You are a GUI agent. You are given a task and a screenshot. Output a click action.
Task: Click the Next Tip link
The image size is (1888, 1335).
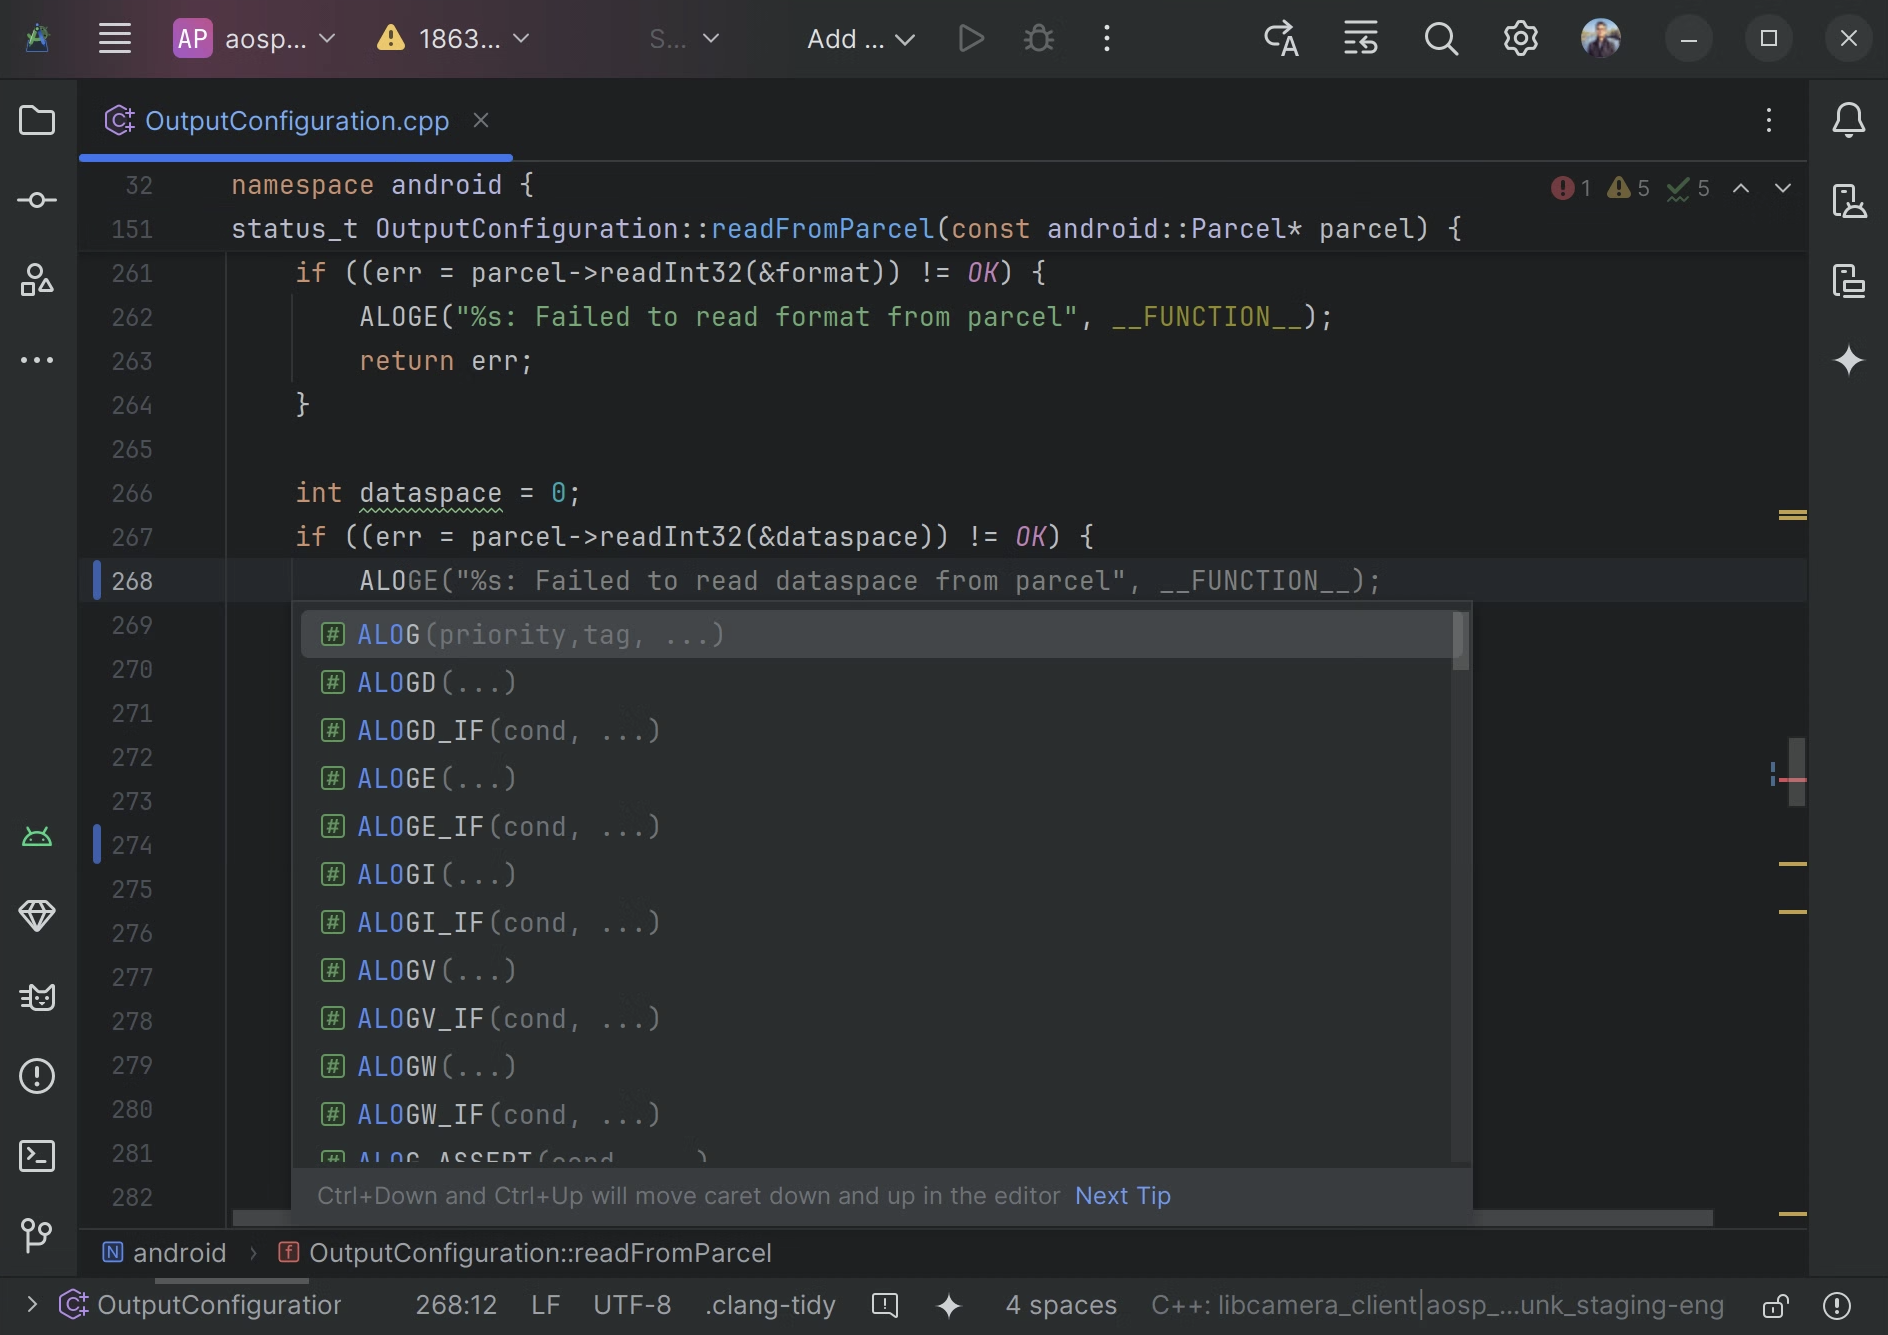1122,1195
